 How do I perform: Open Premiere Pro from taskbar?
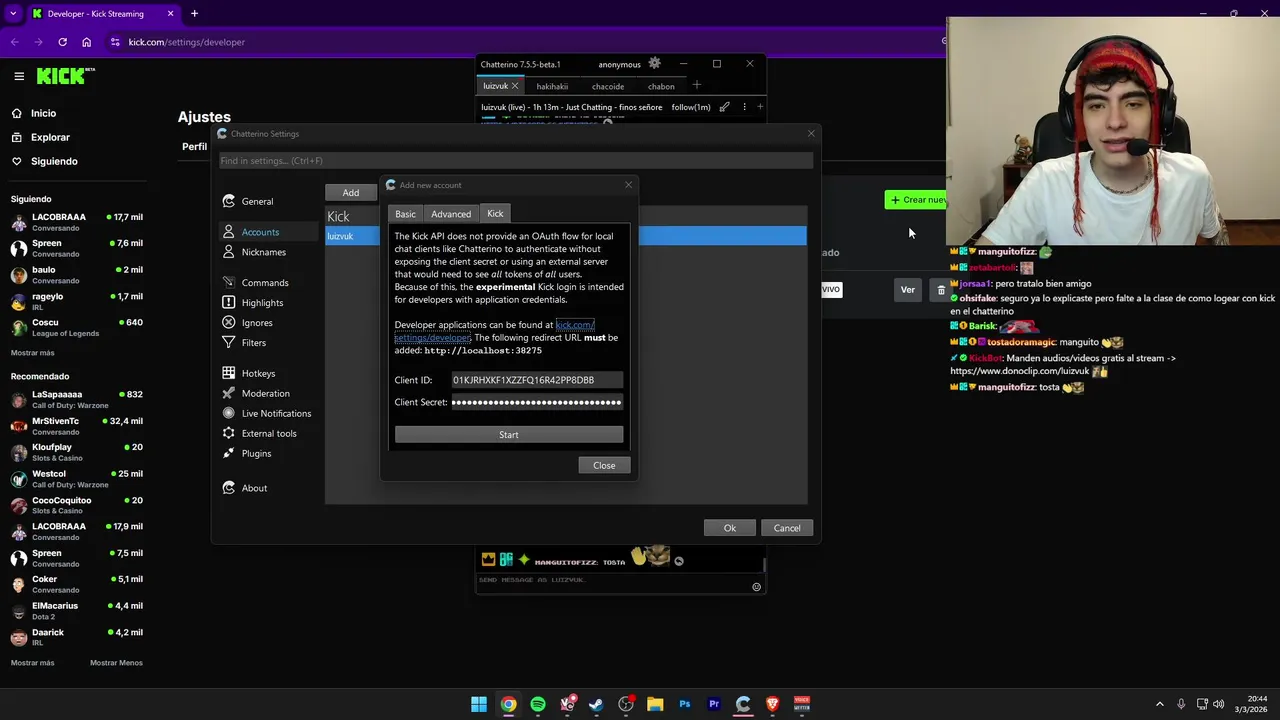pos(714,704)
